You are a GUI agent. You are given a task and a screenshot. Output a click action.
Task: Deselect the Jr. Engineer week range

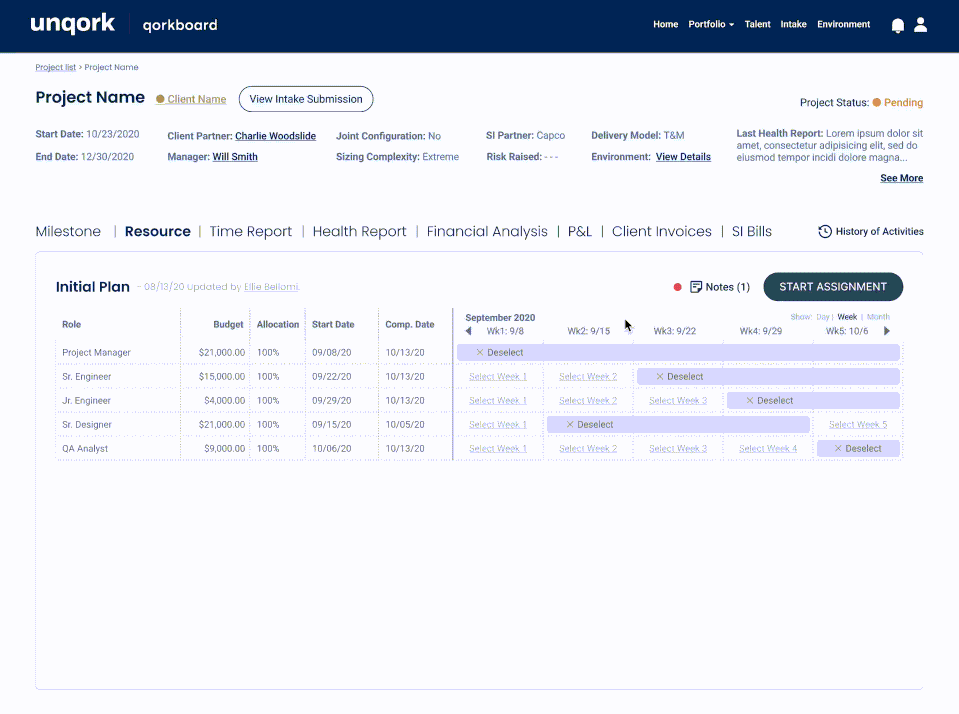769,400
